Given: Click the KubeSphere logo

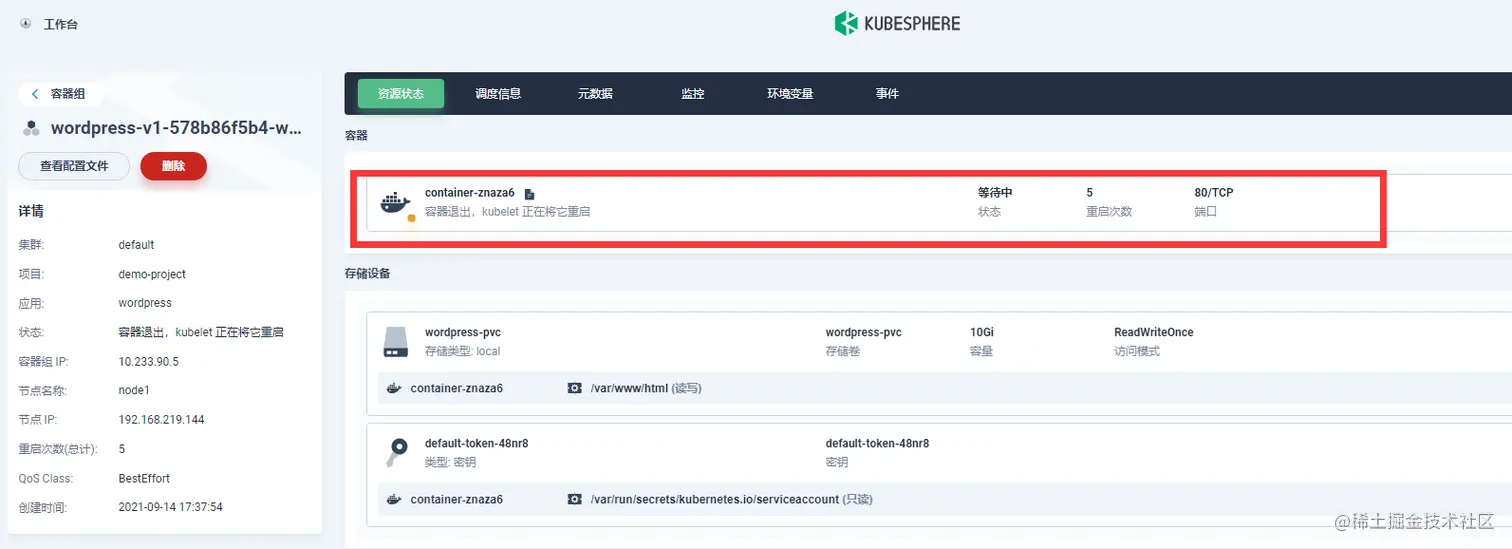Looking at the screenshot, I should (x=897, y=23).
